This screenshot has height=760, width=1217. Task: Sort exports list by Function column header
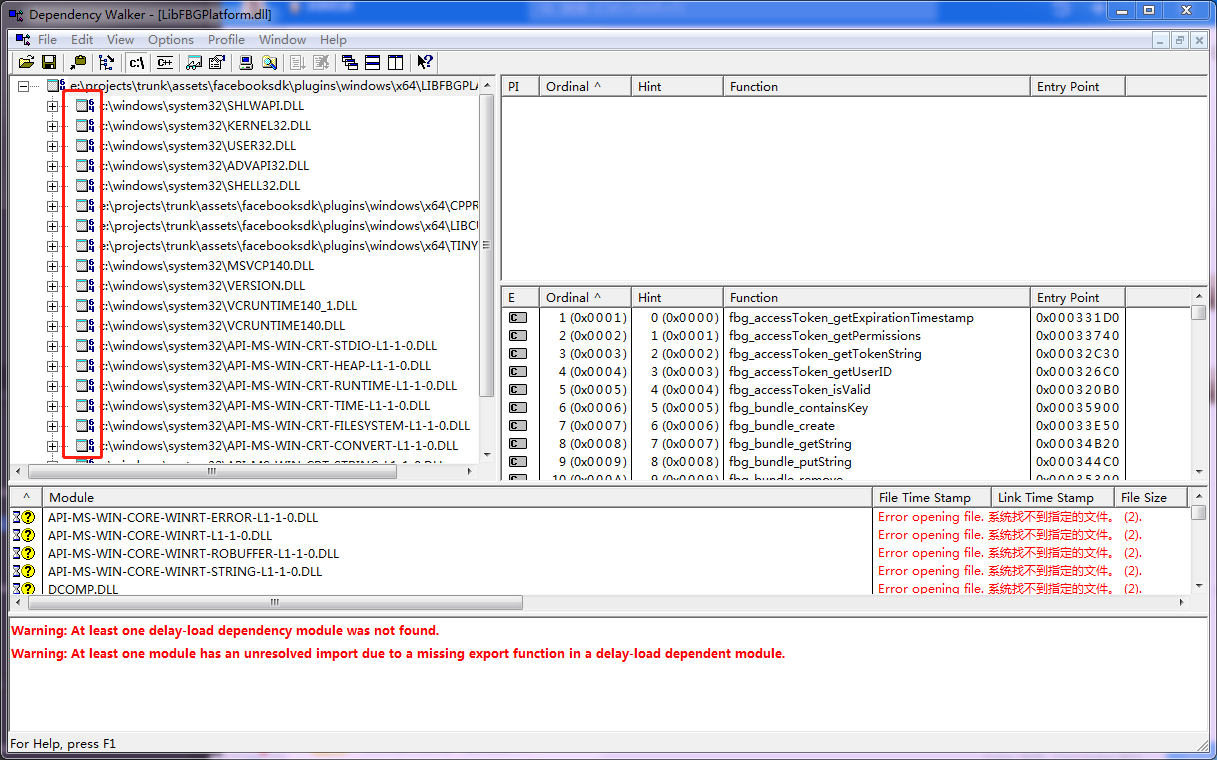coord(876,297)
